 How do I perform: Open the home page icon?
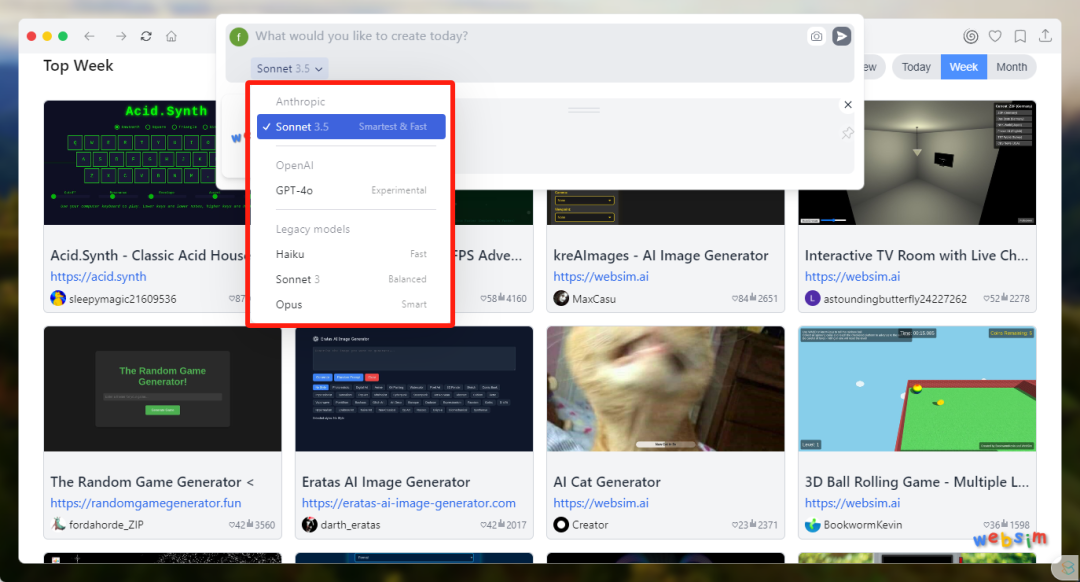(x=172, y=37)
